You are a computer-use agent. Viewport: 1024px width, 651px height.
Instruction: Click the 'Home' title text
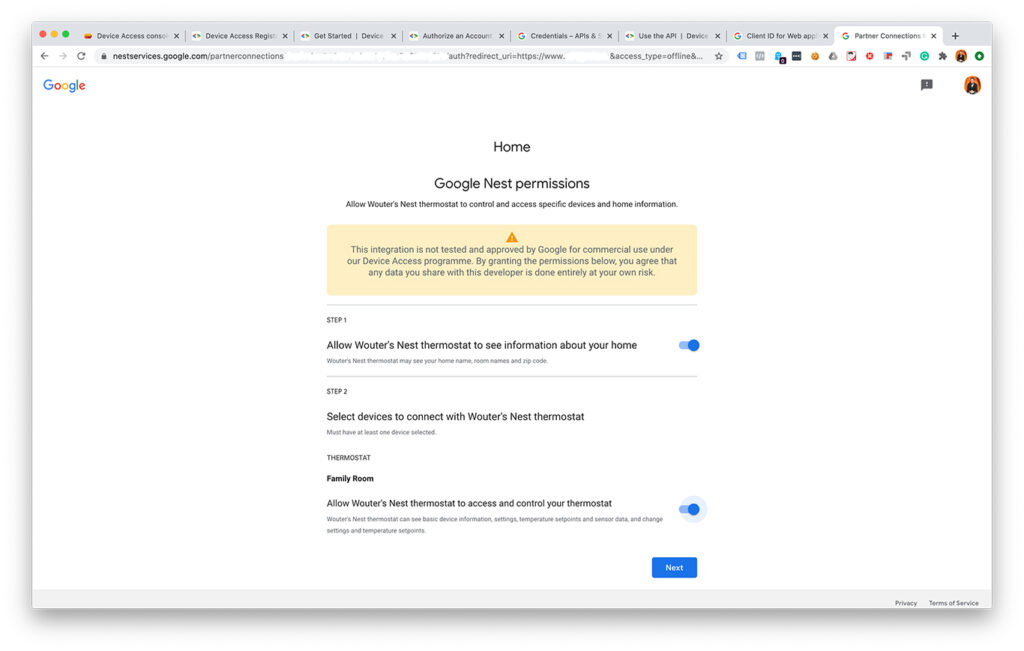click(512, 147)
